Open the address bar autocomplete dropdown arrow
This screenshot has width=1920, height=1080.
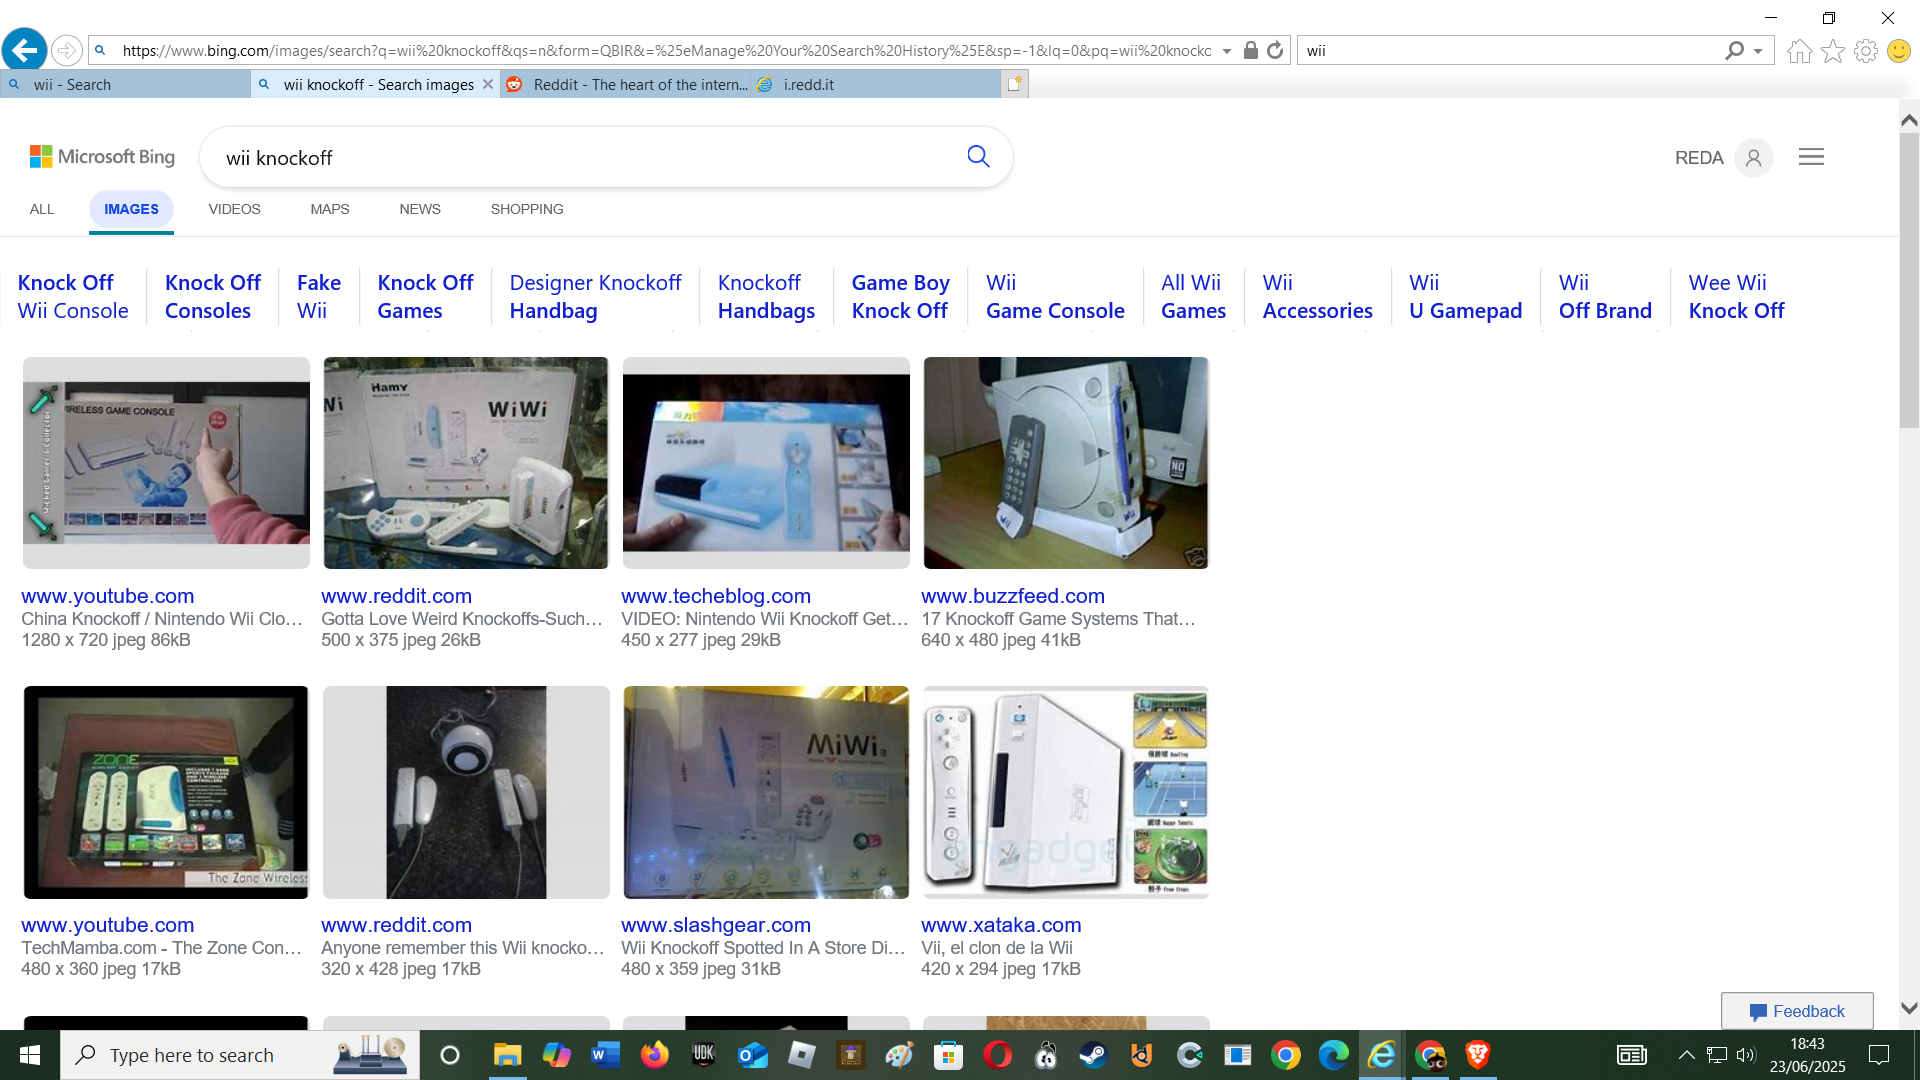pos(1227,51)
